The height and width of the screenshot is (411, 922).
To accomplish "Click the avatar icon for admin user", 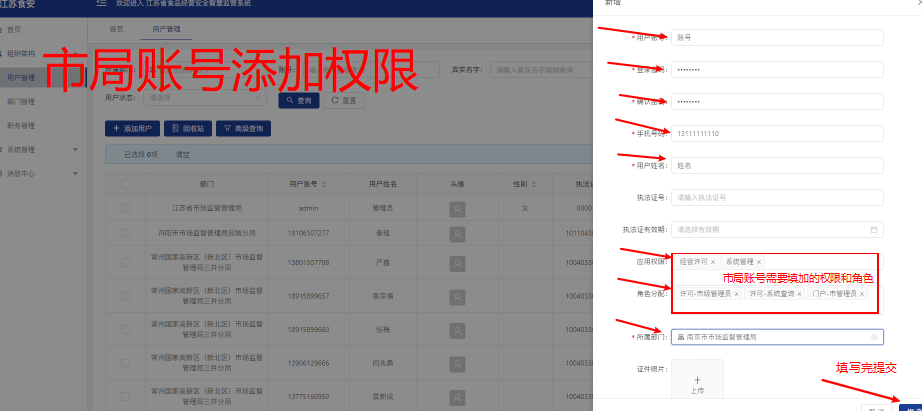I will coord(458,208).
